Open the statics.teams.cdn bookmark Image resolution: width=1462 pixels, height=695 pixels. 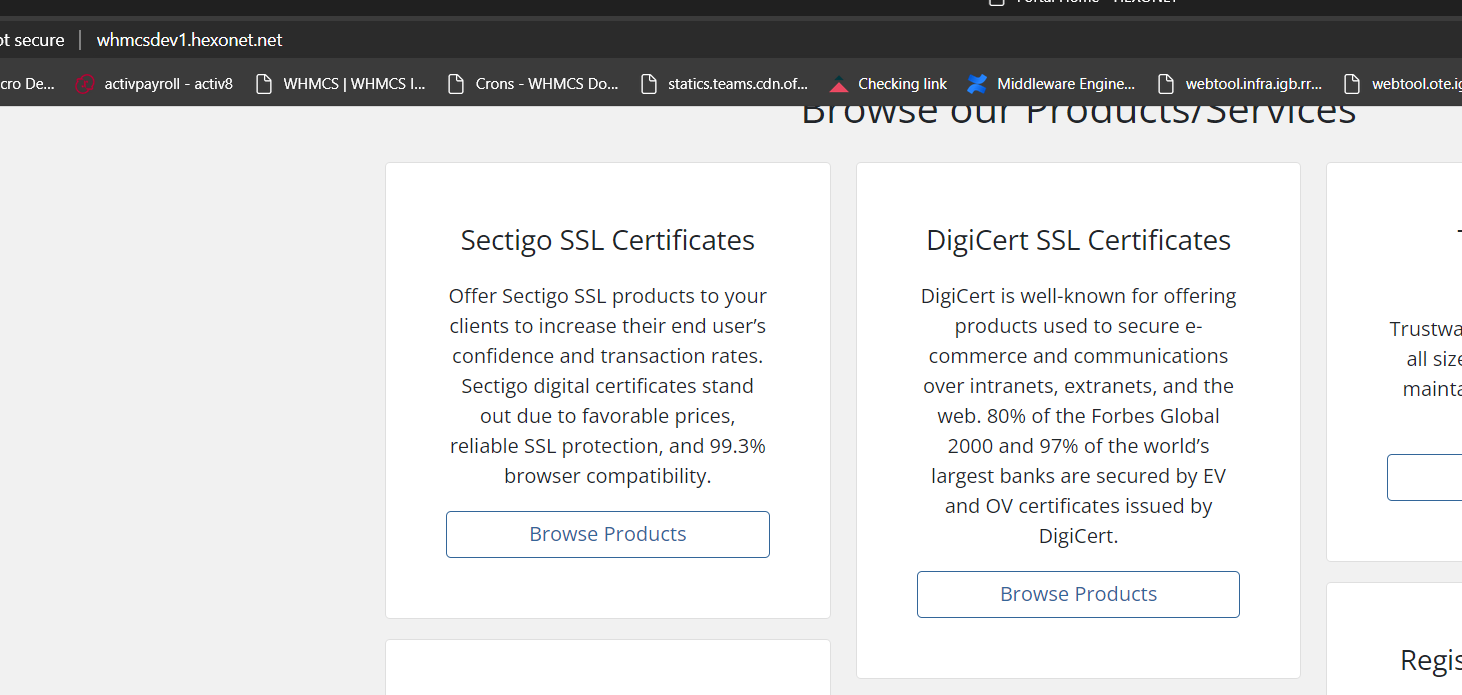coord(724,84)
